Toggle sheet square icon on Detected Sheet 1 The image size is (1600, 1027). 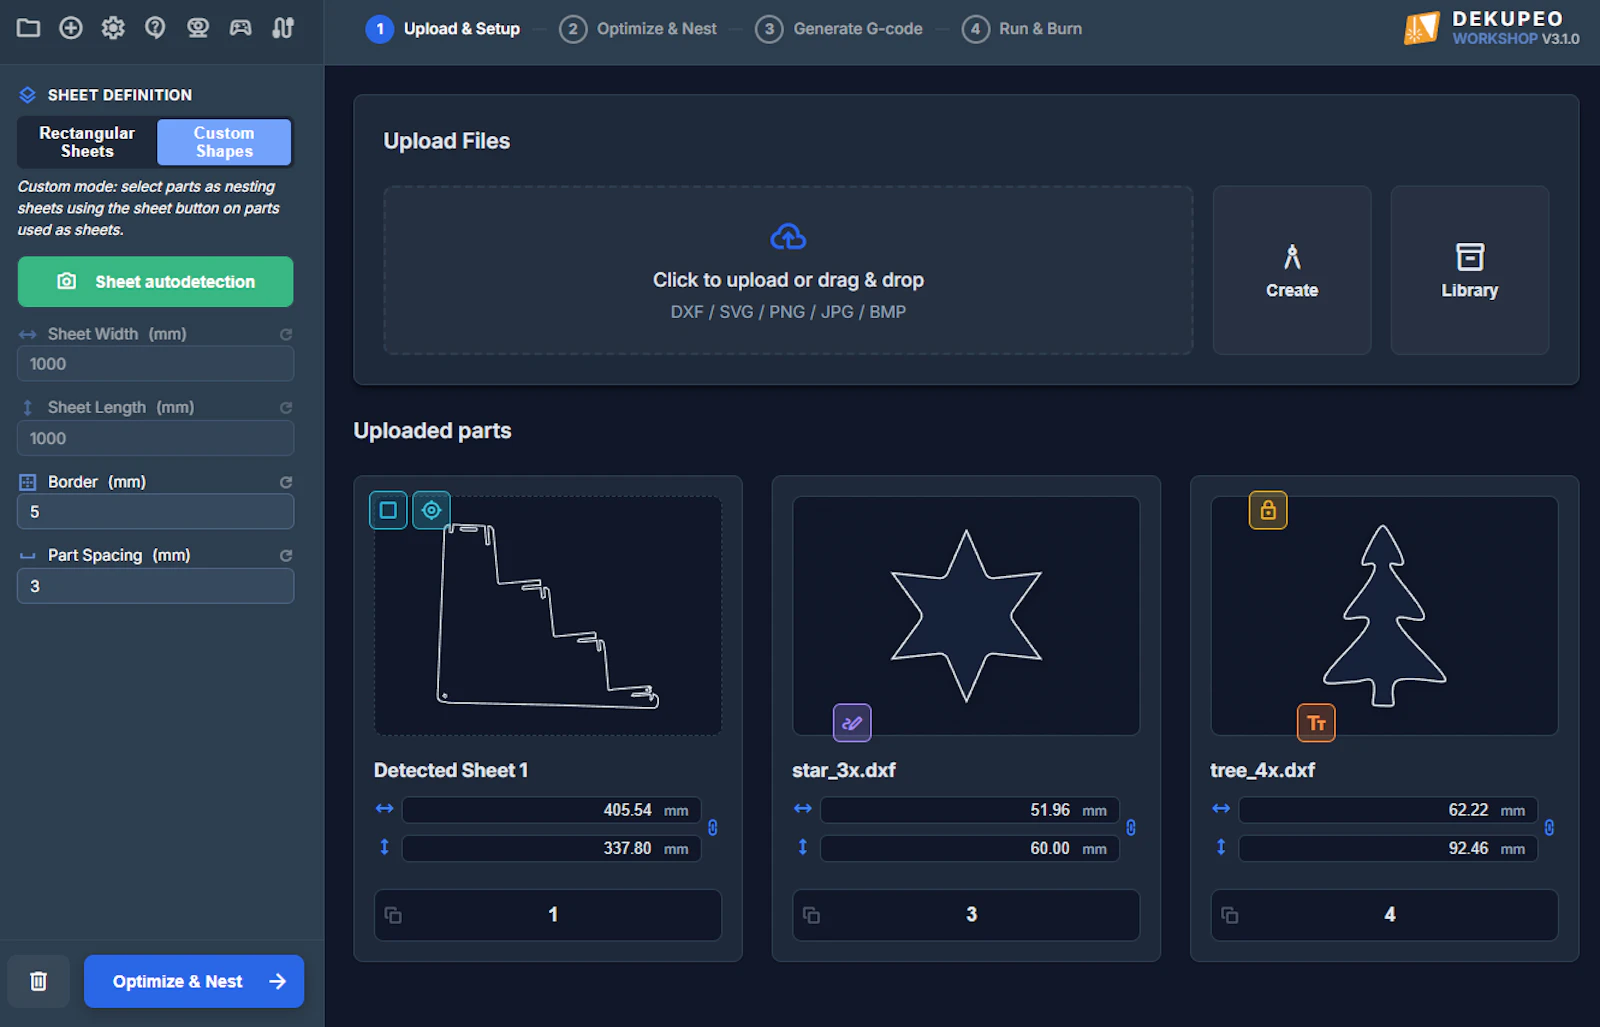tap(388, 510)
